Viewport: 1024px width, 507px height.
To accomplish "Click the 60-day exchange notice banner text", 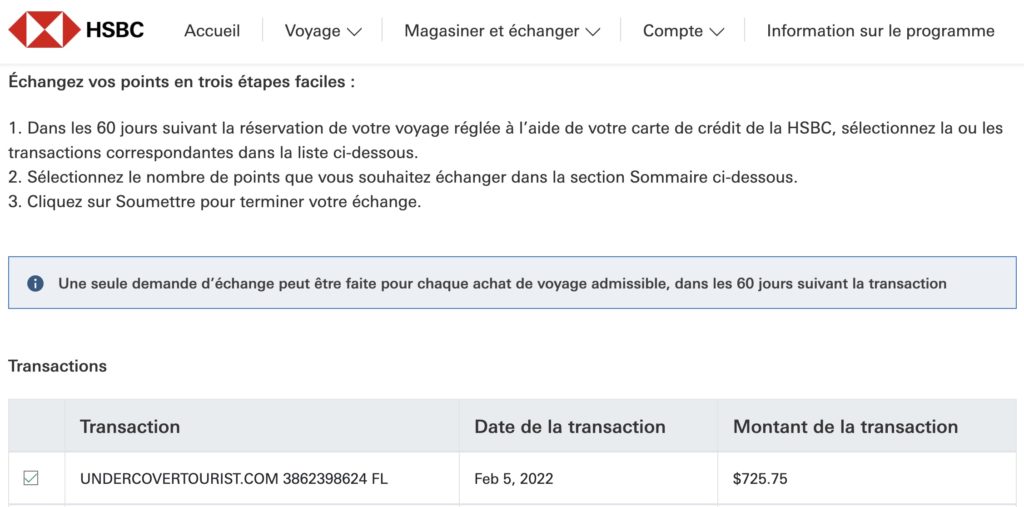I will click(502, 283).
